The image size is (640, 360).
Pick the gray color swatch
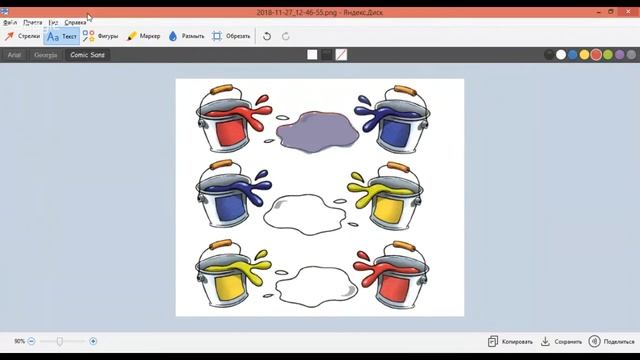click(x=631, y=55)
